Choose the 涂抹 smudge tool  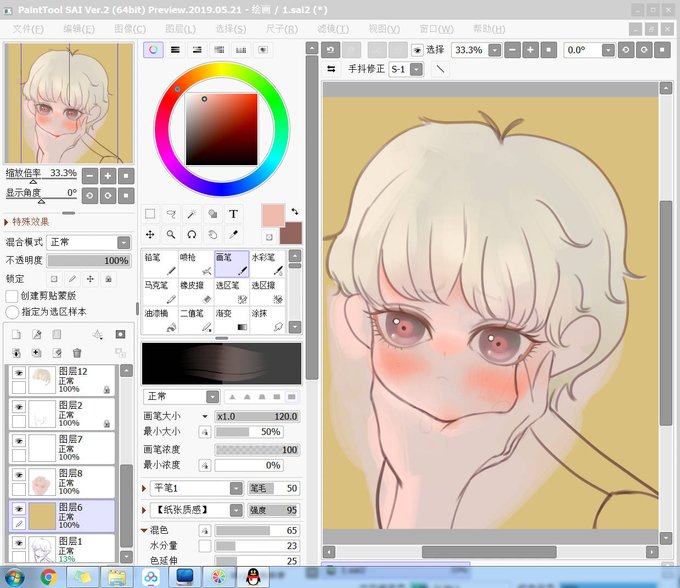pos(268,319)
